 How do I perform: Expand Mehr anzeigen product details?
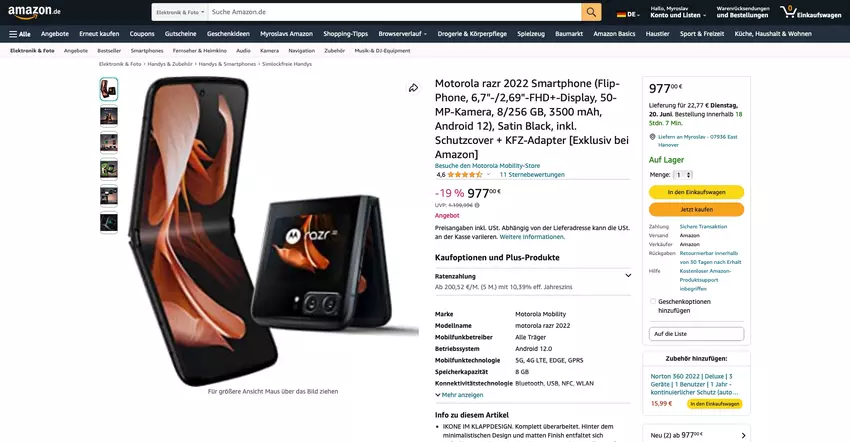point(459,395)
